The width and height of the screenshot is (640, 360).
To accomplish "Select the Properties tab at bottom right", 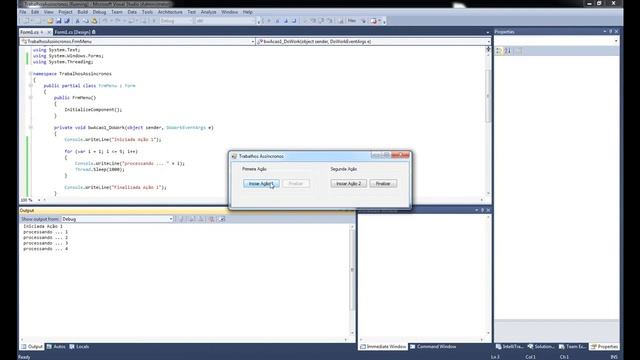I will pyautogui.click(x=604, y=347).
